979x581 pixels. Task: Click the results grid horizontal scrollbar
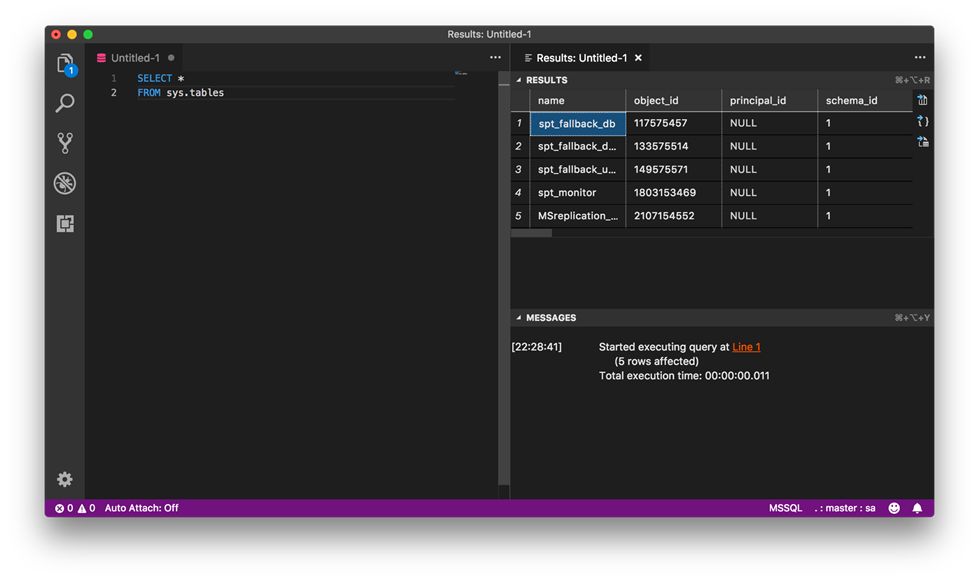[531, 233]
